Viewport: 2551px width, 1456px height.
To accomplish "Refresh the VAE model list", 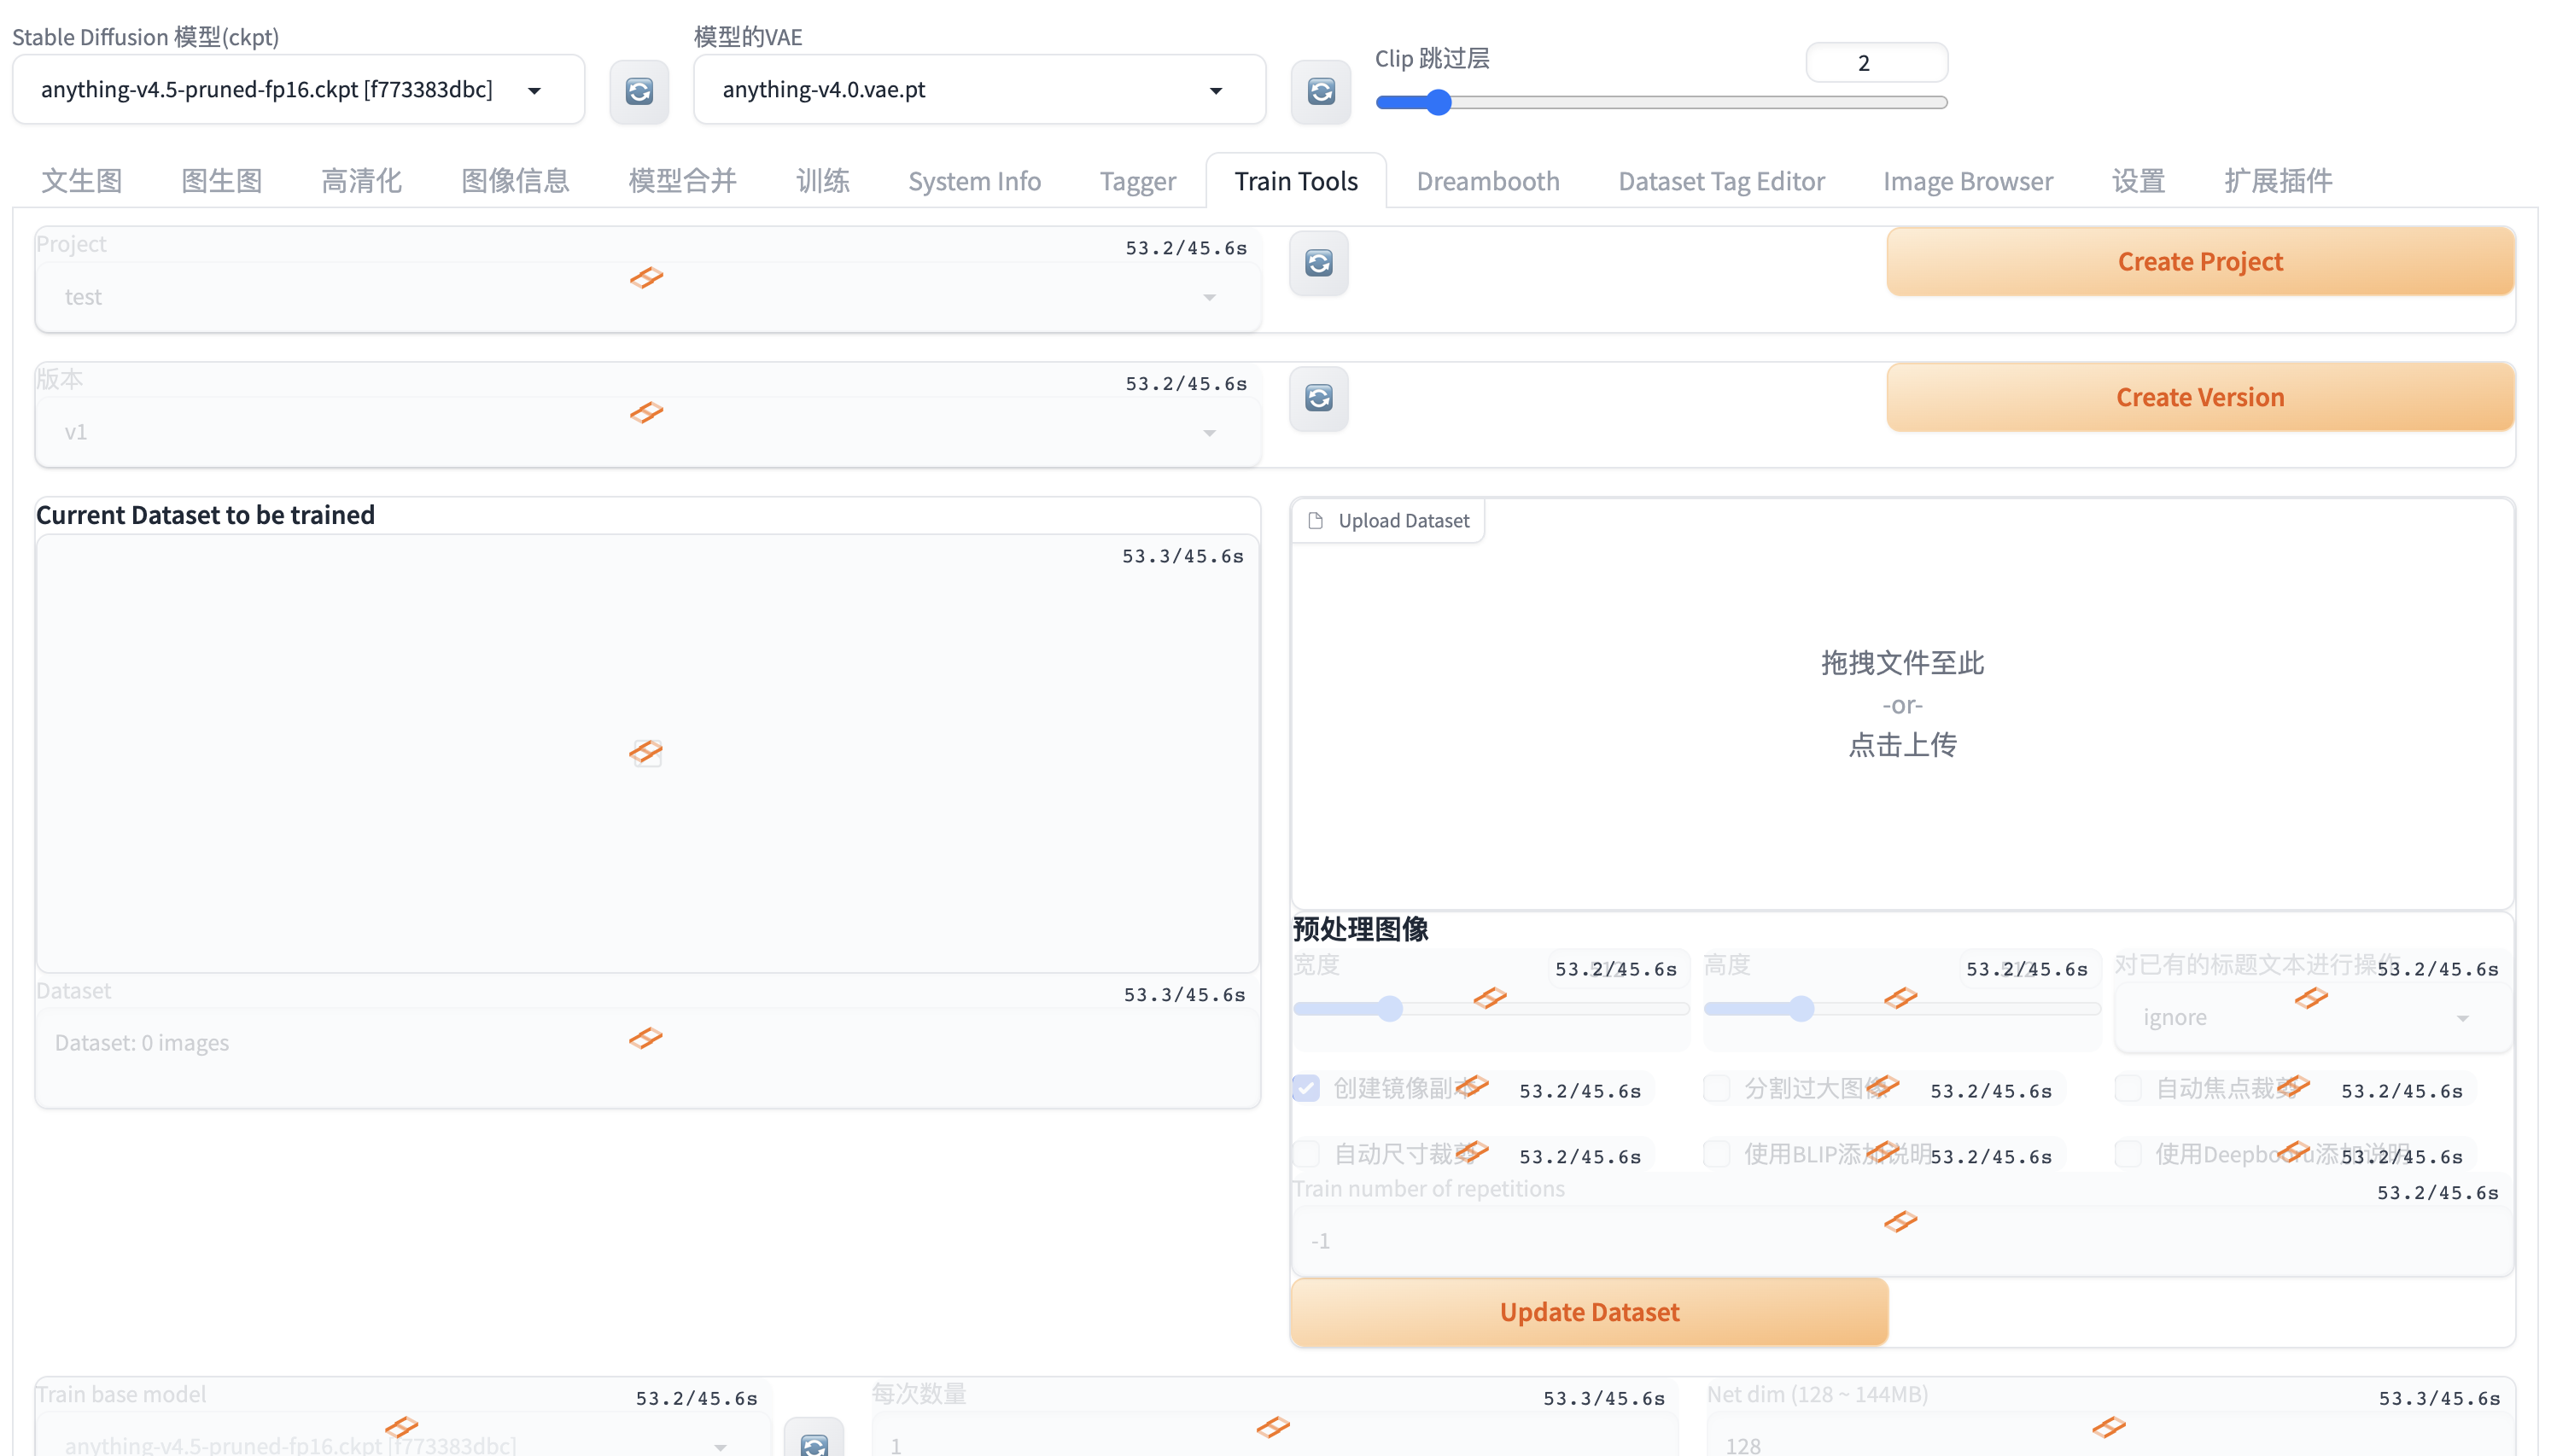I will click(x=1320, y=91).
